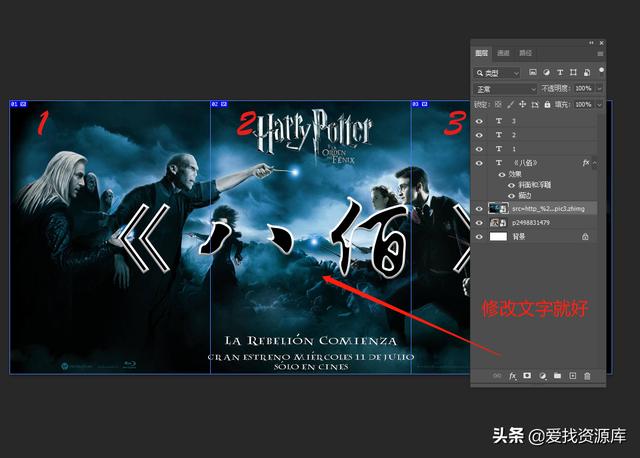Click the lock all padlock icon
The image size is (640, 458).
click(x=547, y=104)
